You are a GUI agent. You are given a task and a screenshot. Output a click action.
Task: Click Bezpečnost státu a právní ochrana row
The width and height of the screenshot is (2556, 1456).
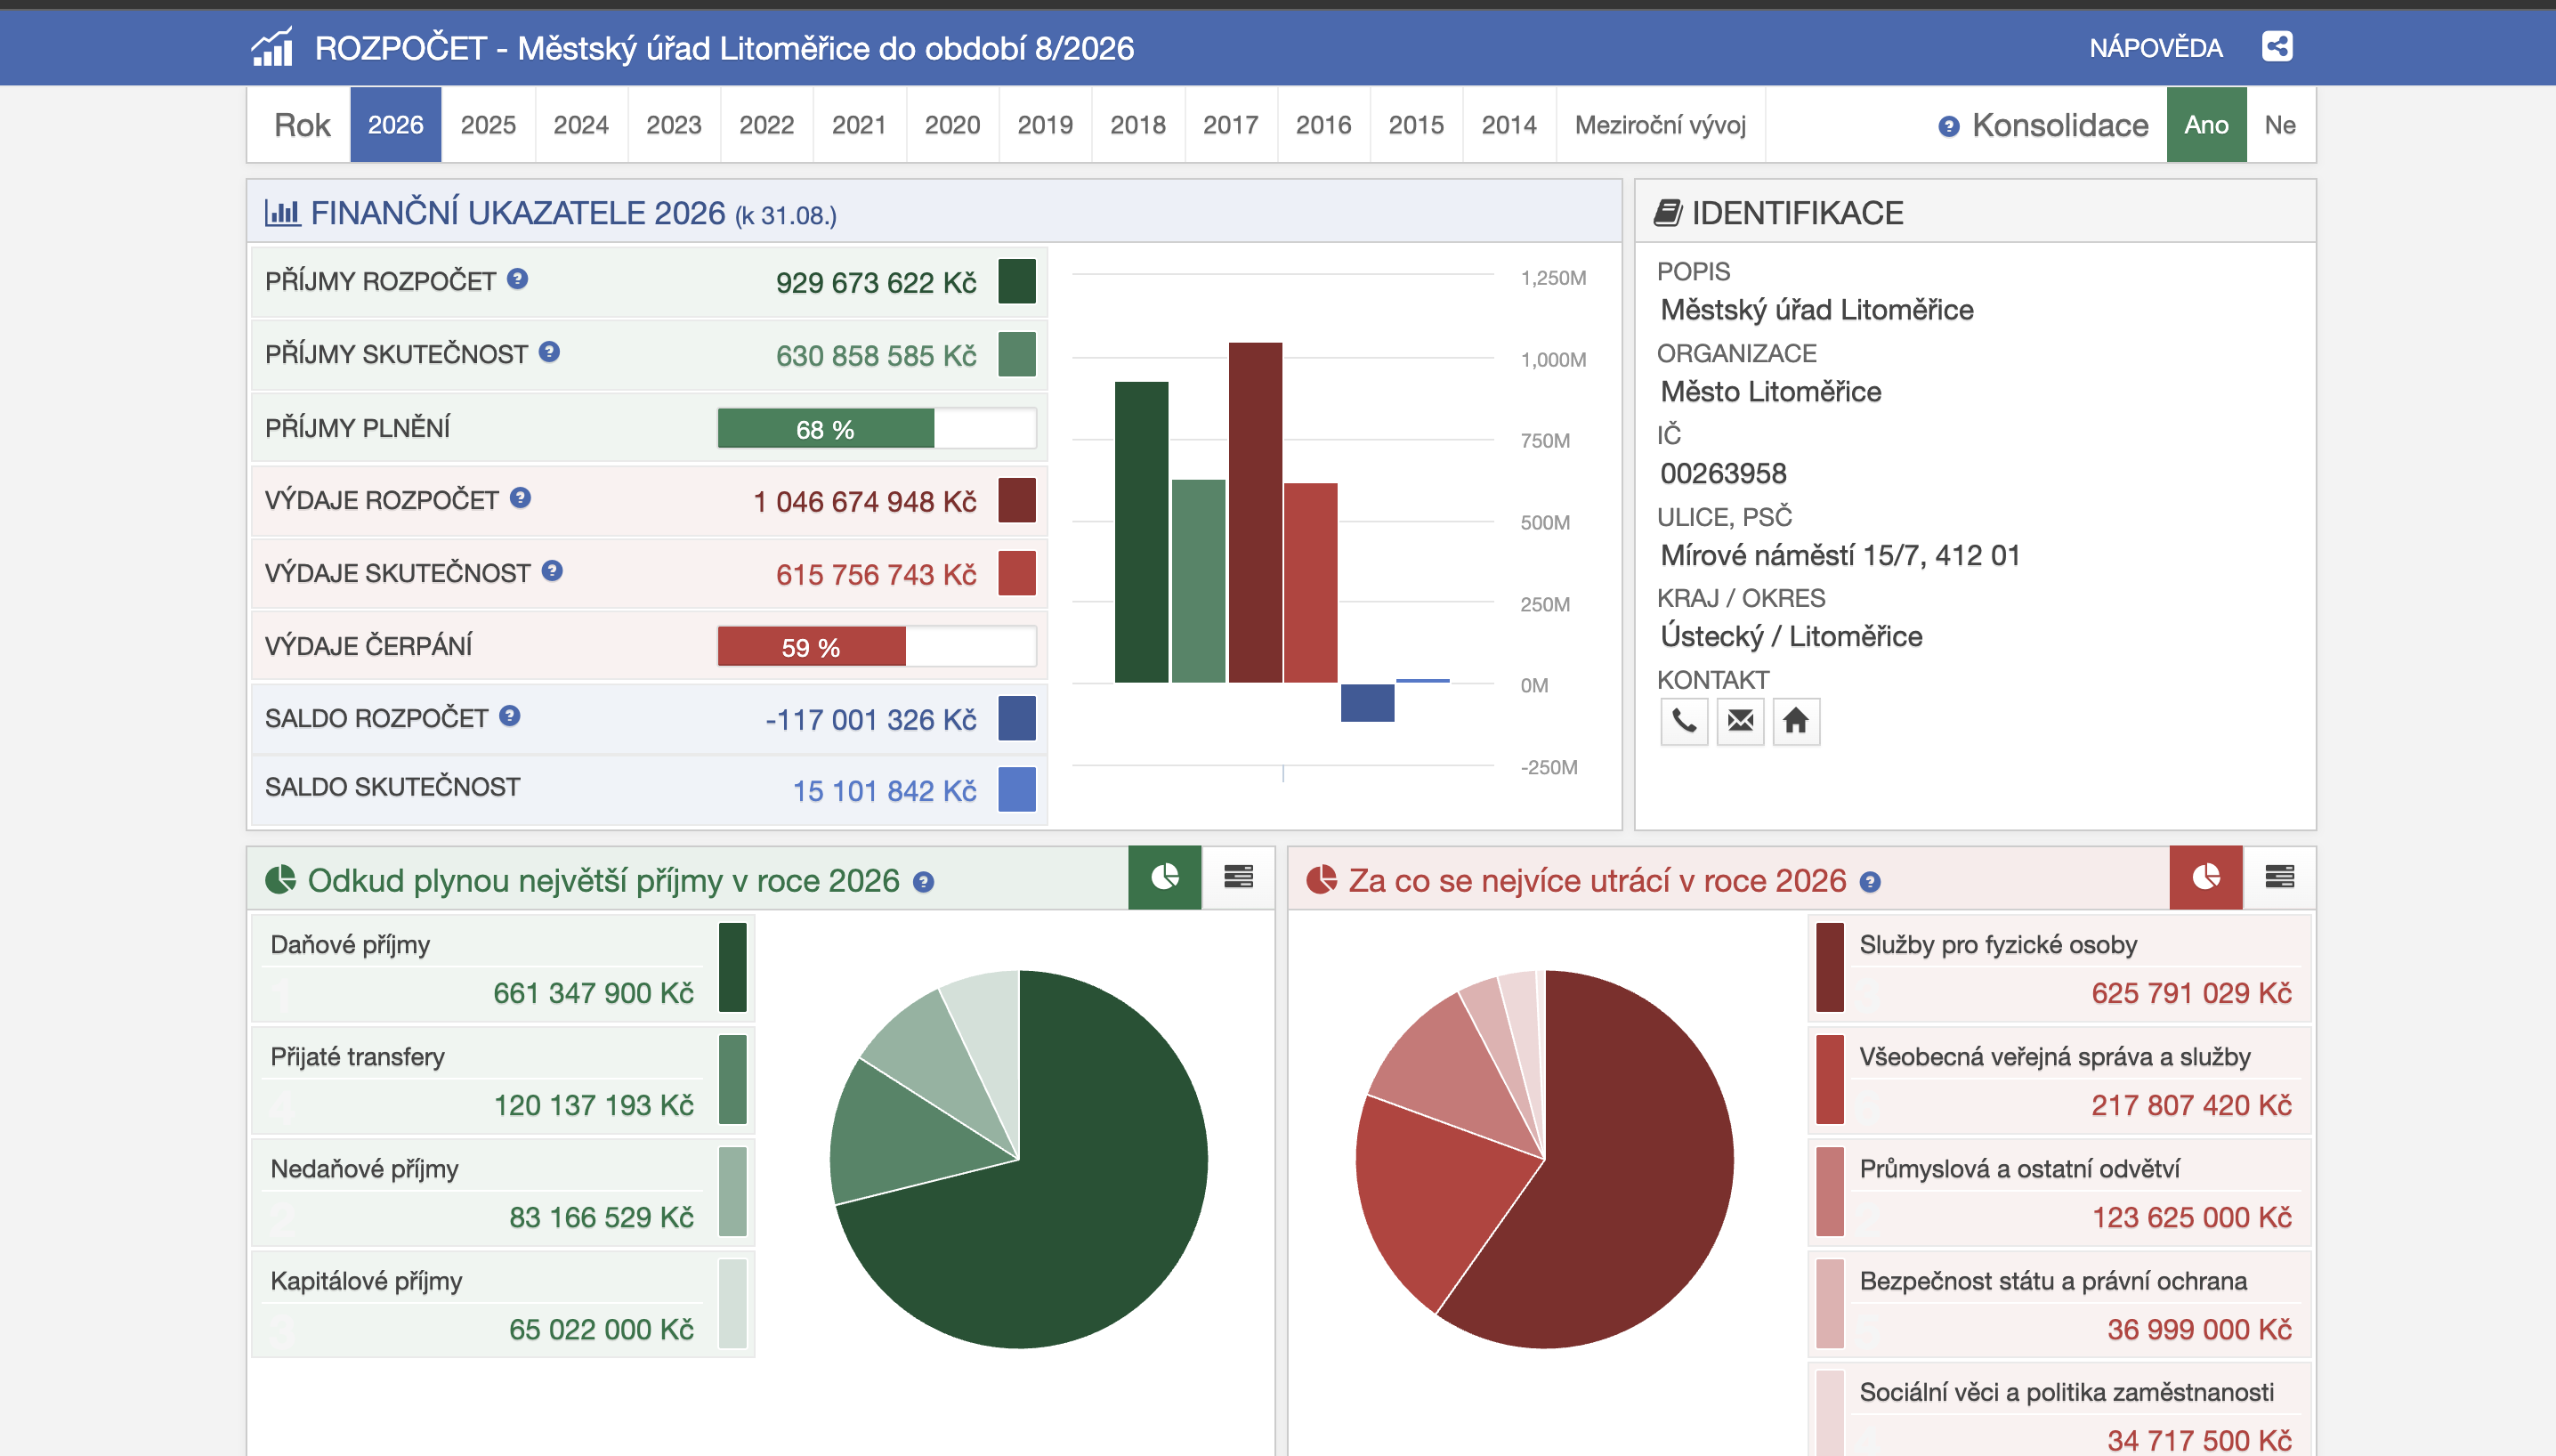point(2062,1304)
